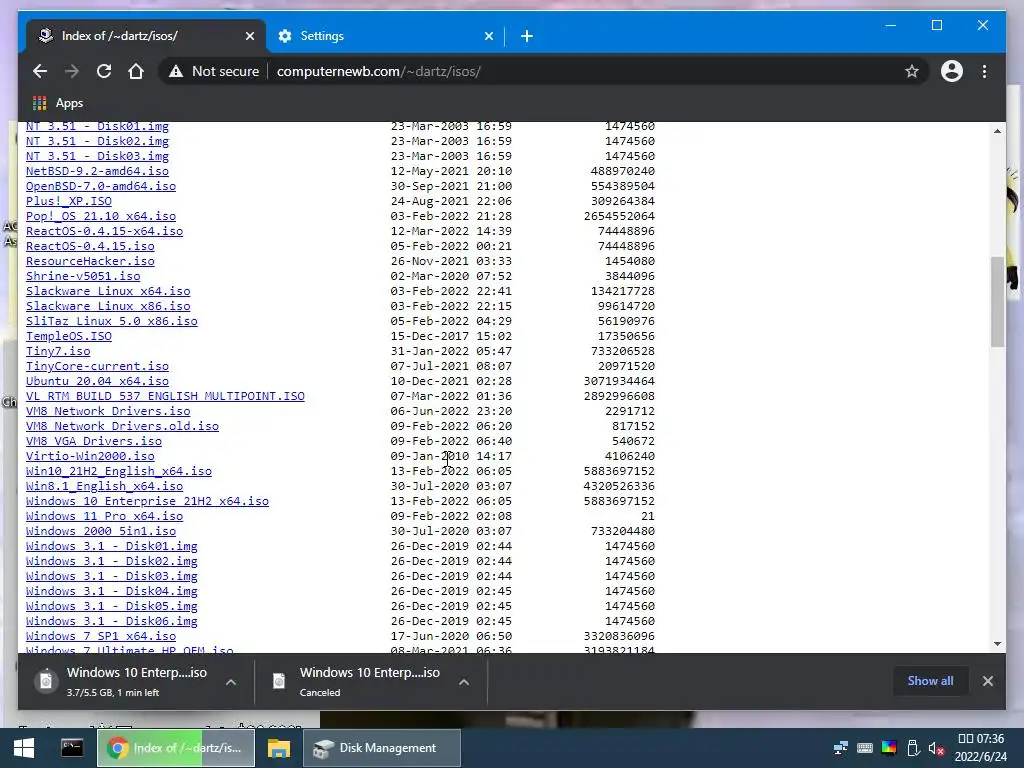Screen dimensions: 1024x768
Task: Click the muted volume tray icon
Action: pos(936,748)
